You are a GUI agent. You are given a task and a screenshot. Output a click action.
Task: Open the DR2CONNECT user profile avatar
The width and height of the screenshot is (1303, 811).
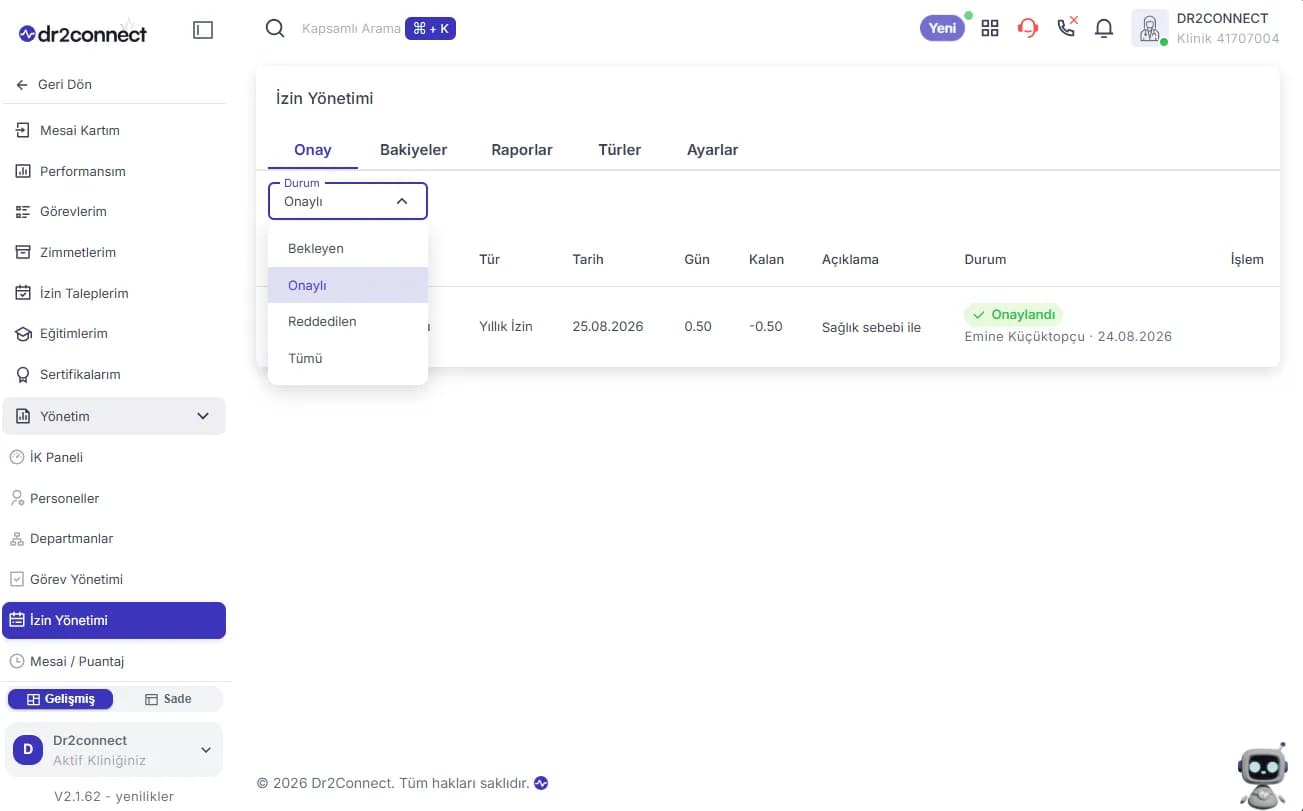coord(1150,28)
